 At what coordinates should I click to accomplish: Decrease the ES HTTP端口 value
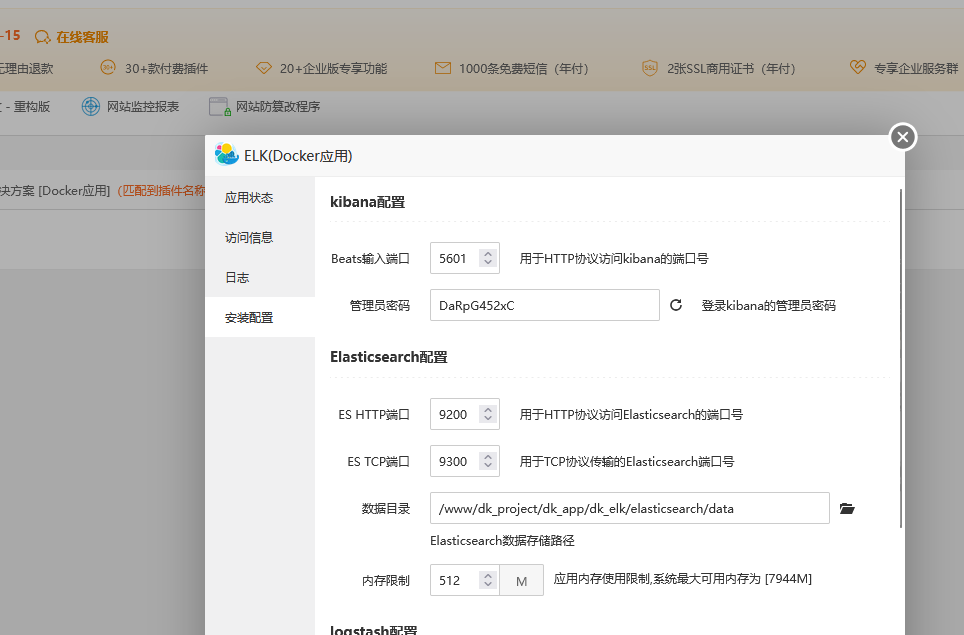pos(488,419)
